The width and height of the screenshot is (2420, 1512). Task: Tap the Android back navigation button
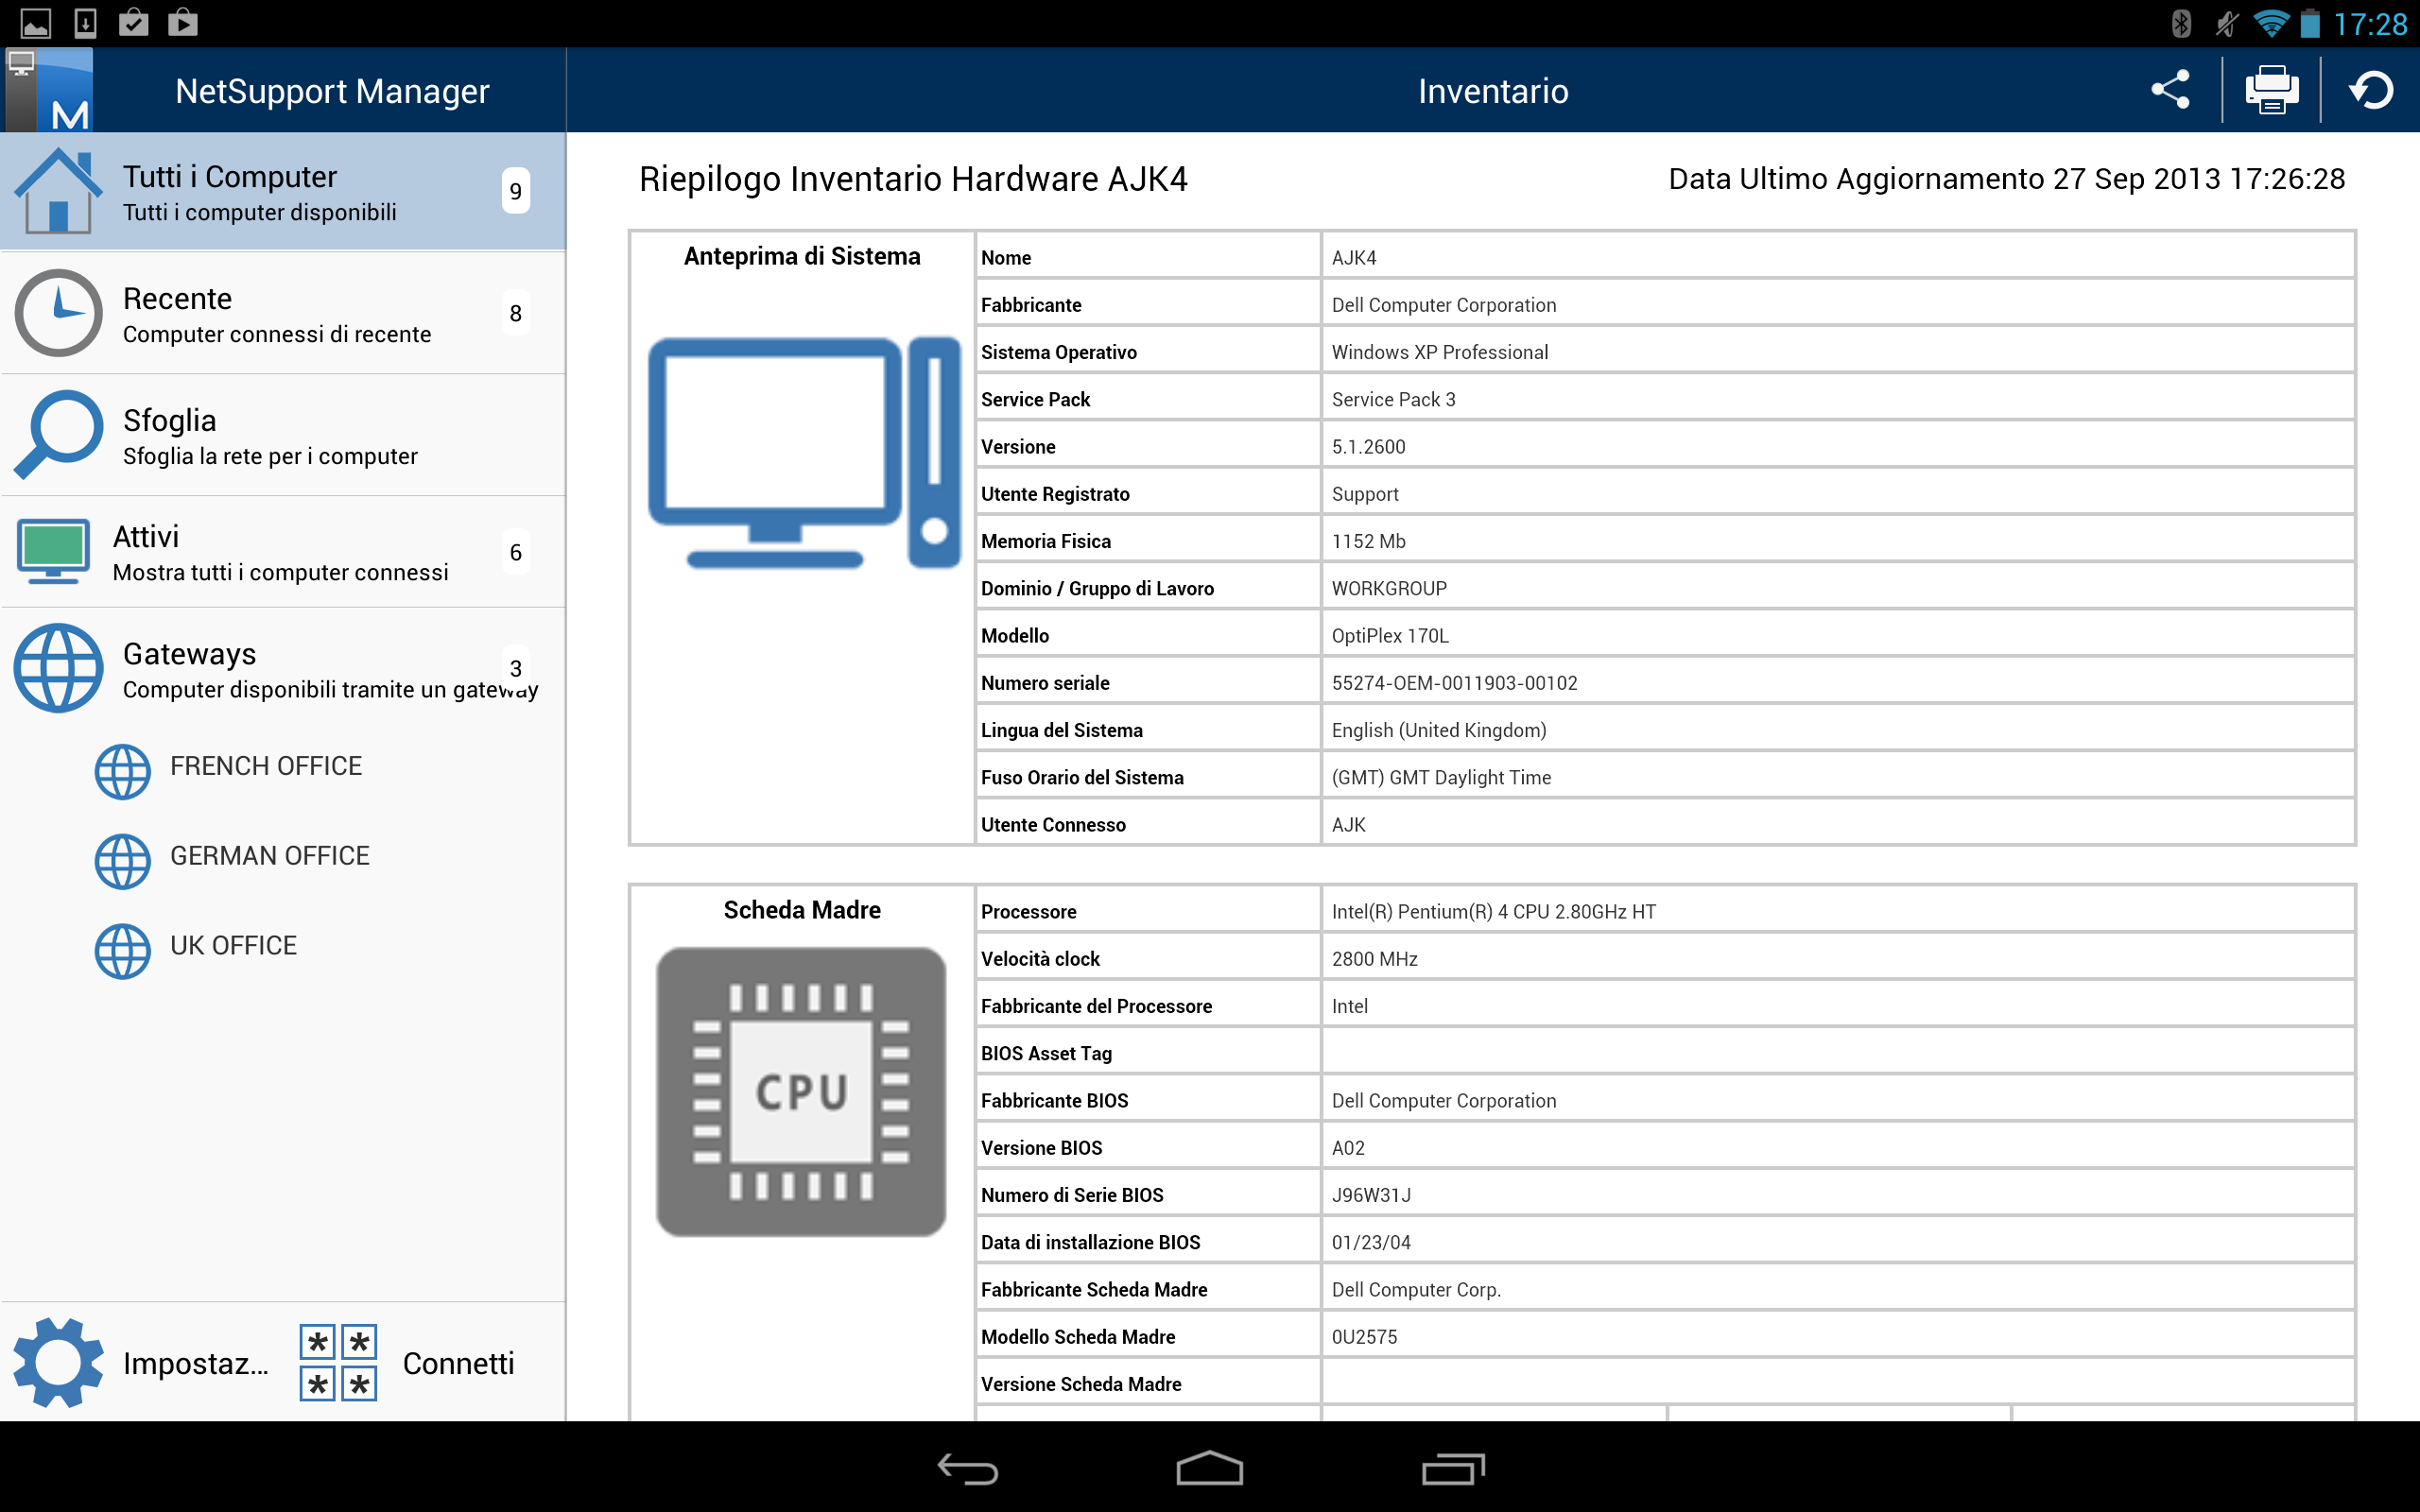coord(967,1468)
